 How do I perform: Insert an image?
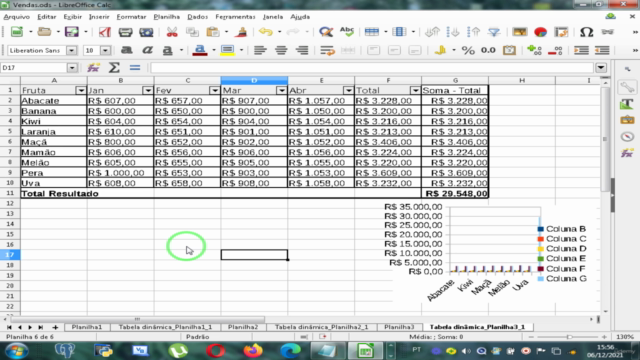tap(520, 32)
